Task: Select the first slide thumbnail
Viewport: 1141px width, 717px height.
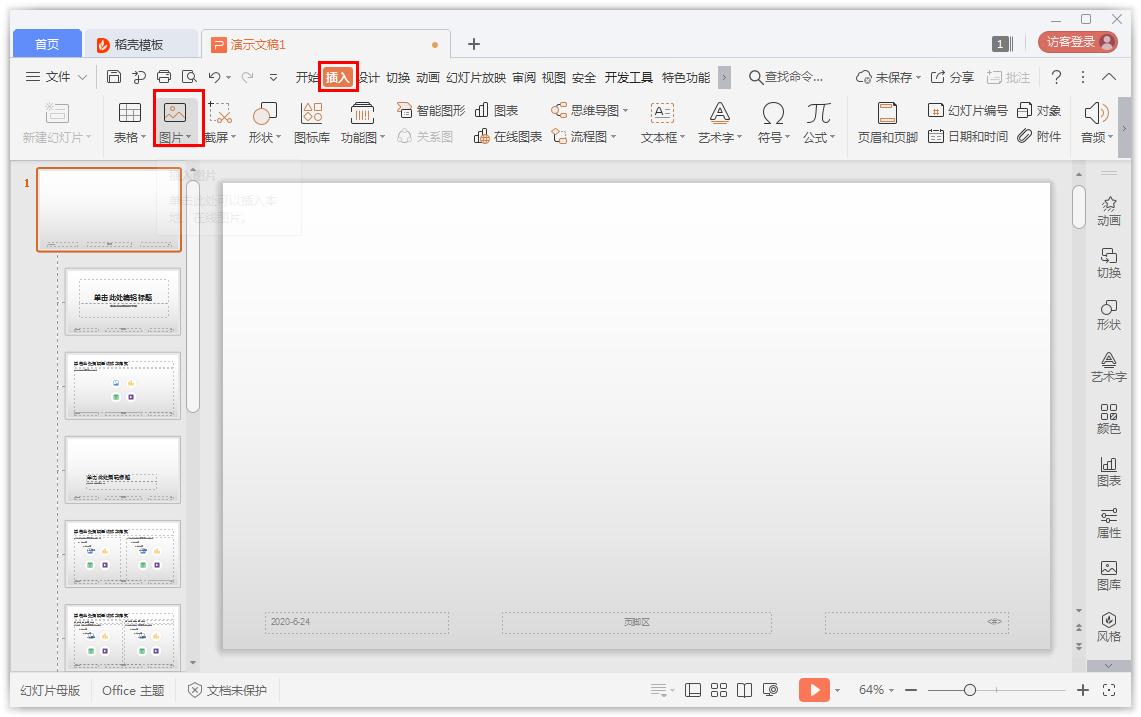Action: click(x=108, y=209)
